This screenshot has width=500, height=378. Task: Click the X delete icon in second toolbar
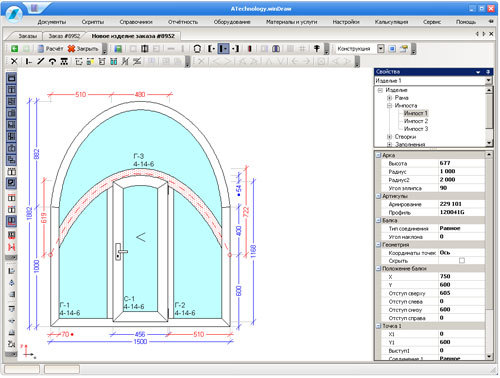[x=14, y=61]
